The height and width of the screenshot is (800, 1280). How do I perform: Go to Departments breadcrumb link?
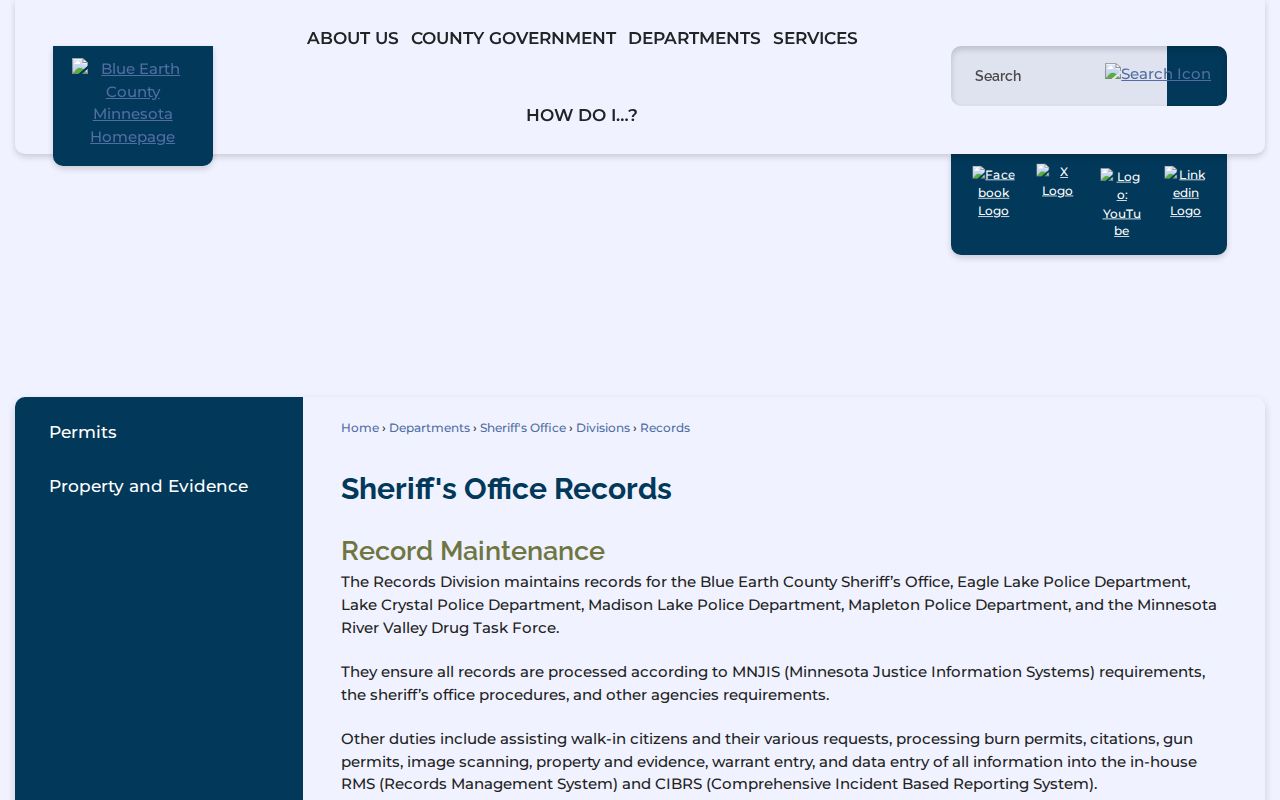(429, 428)
